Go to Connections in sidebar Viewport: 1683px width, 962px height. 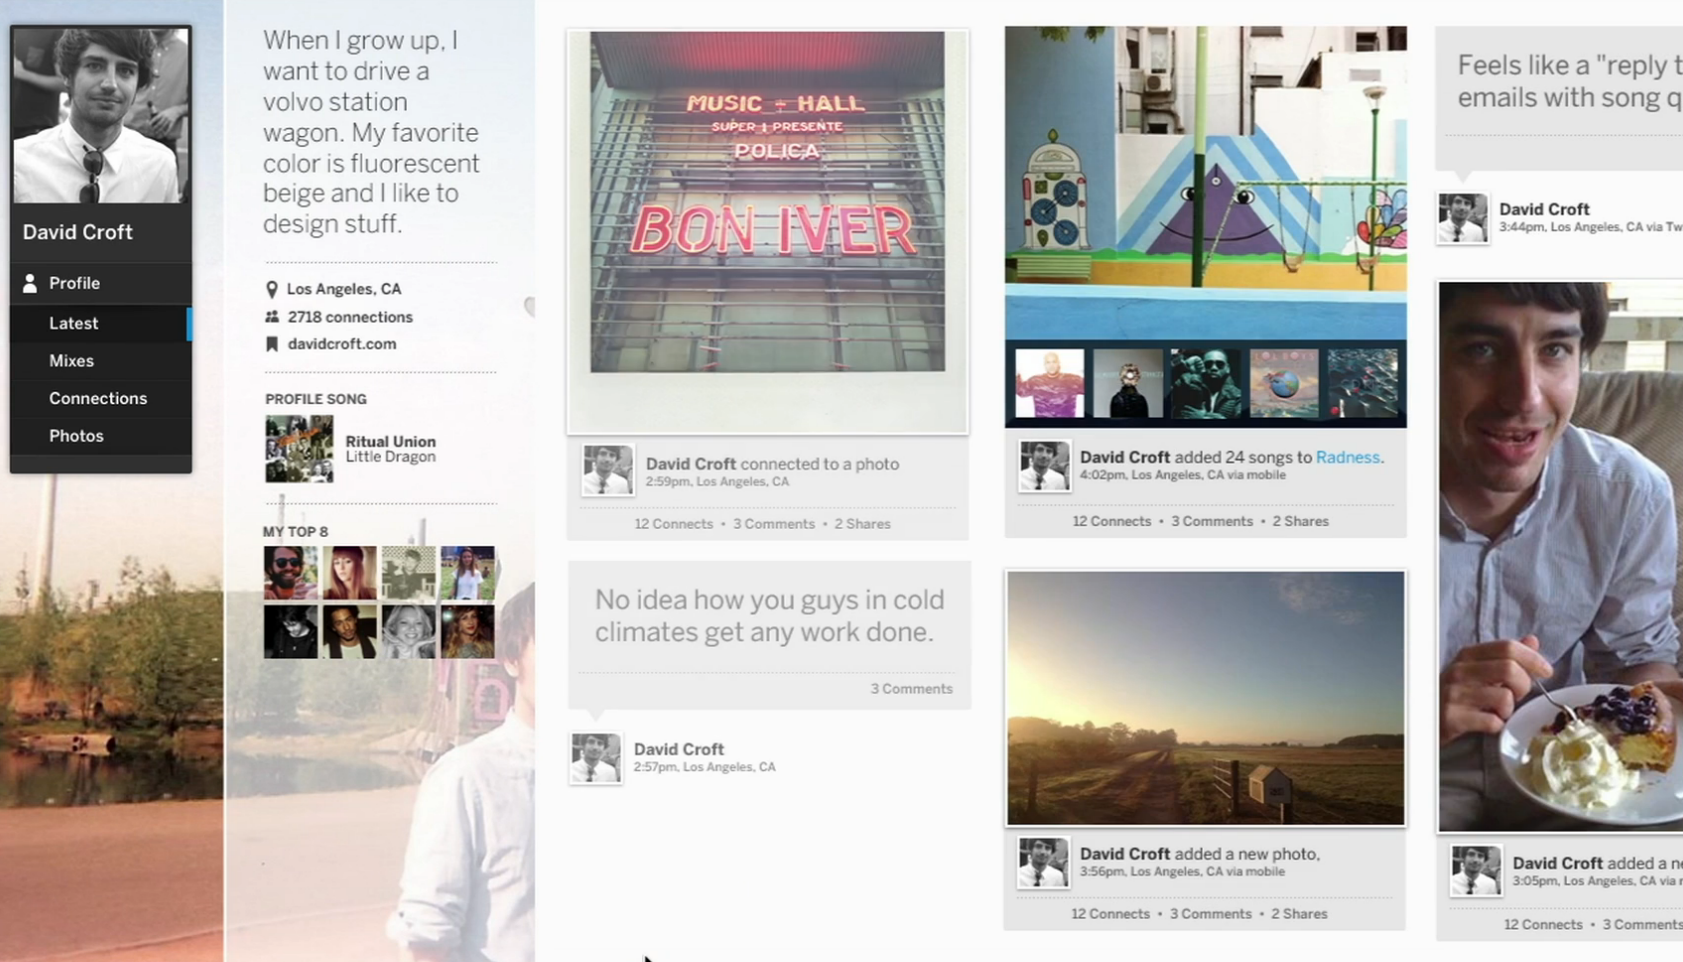click(x=98, y=398)
